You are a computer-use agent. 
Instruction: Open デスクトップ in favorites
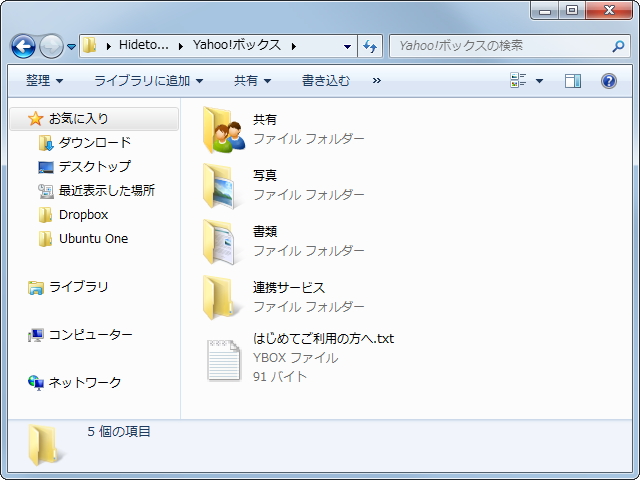(95, 167)
